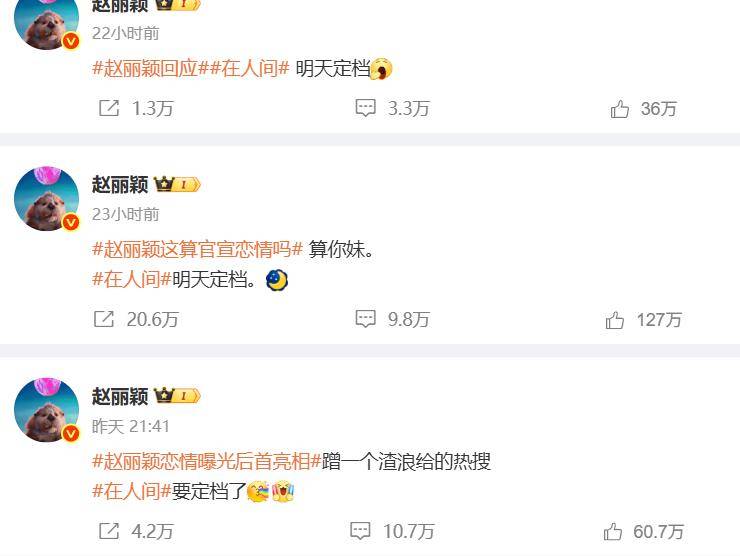This screenshot has width=740, height=556.
Task: Open avatar of the 23小时前 post
Action: pos(47,198)
